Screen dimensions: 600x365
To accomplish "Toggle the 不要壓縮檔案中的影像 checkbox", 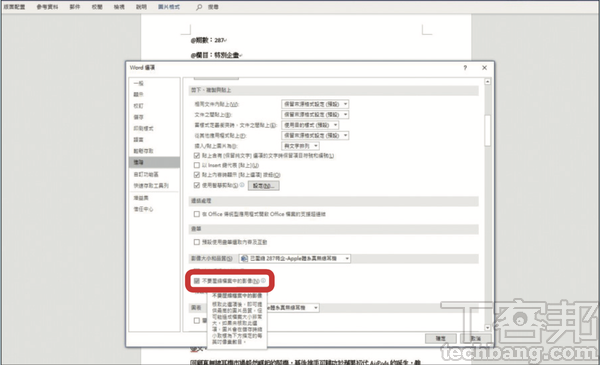I will pos(197,281).
